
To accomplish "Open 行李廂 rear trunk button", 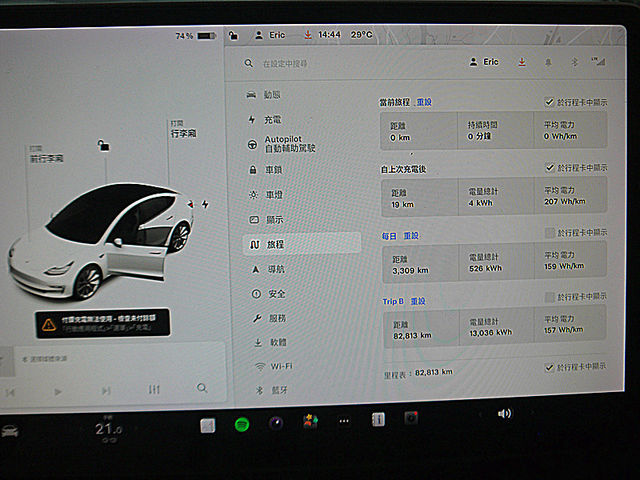I will click(183, 129).
